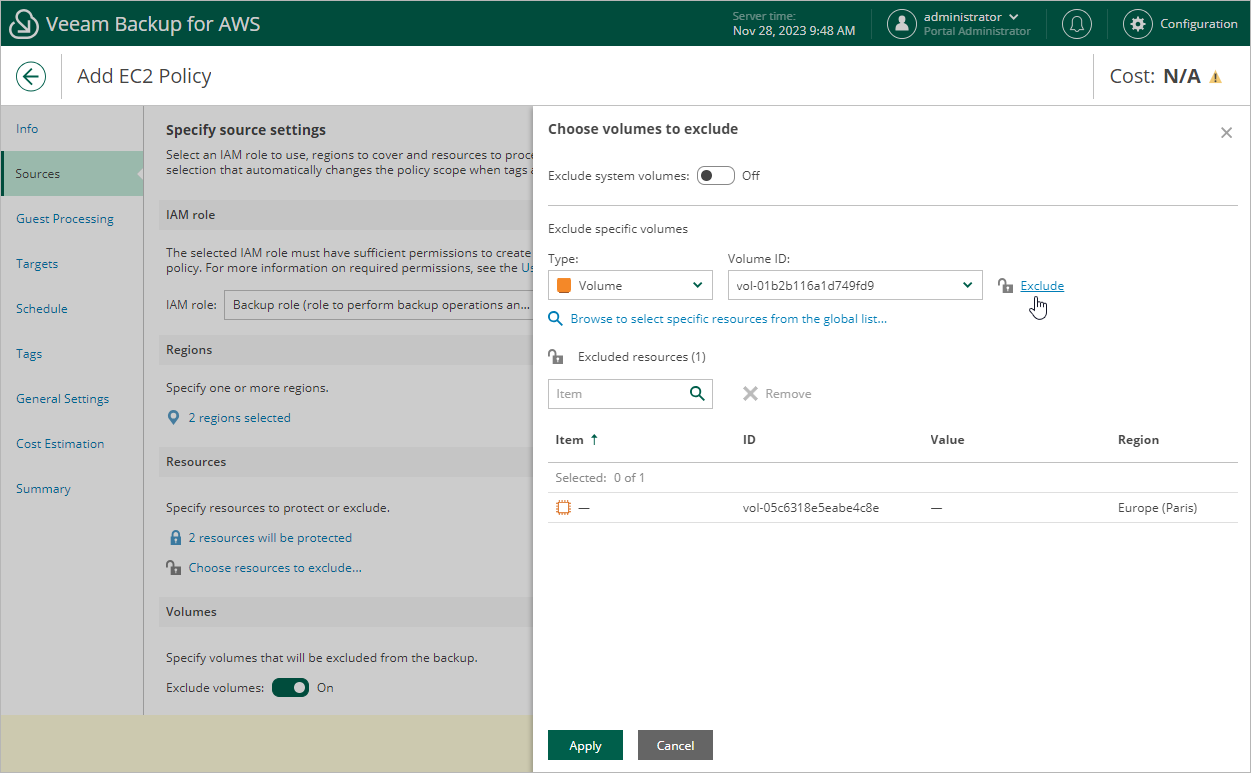The height and width of the screenshot is (773, 1251).
Task: Click Europe (Paris) region cell
Action: point(1157,508)
